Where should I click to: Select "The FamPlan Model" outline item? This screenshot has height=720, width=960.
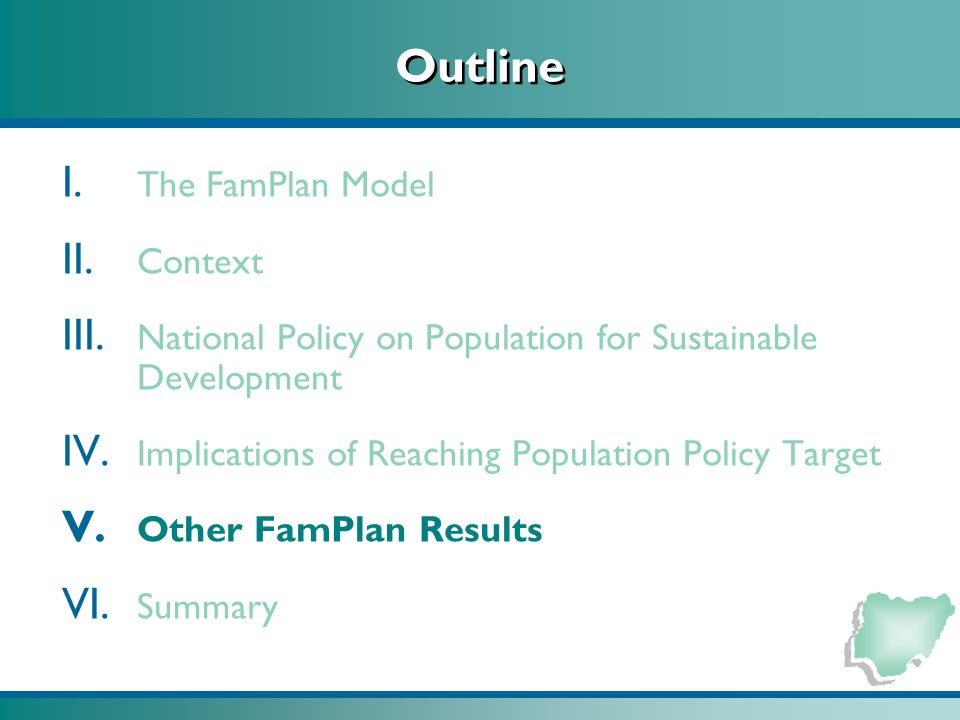click(286, 184)
